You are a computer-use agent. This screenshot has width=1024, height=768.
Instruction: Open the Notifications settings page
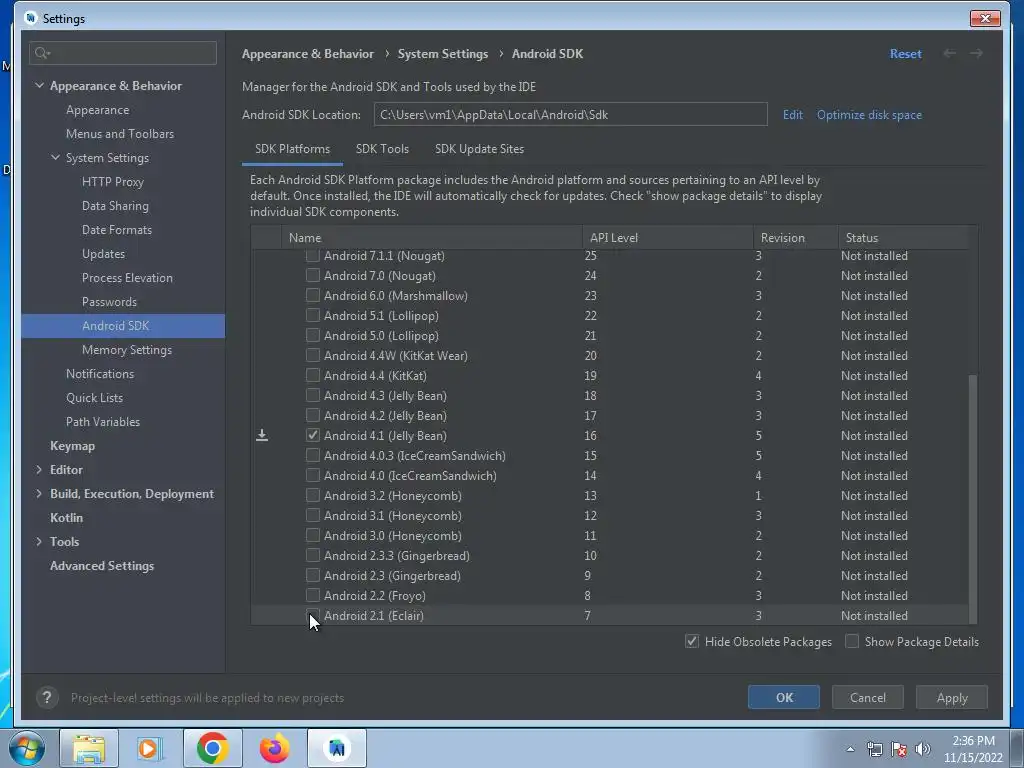click(100, 374)
